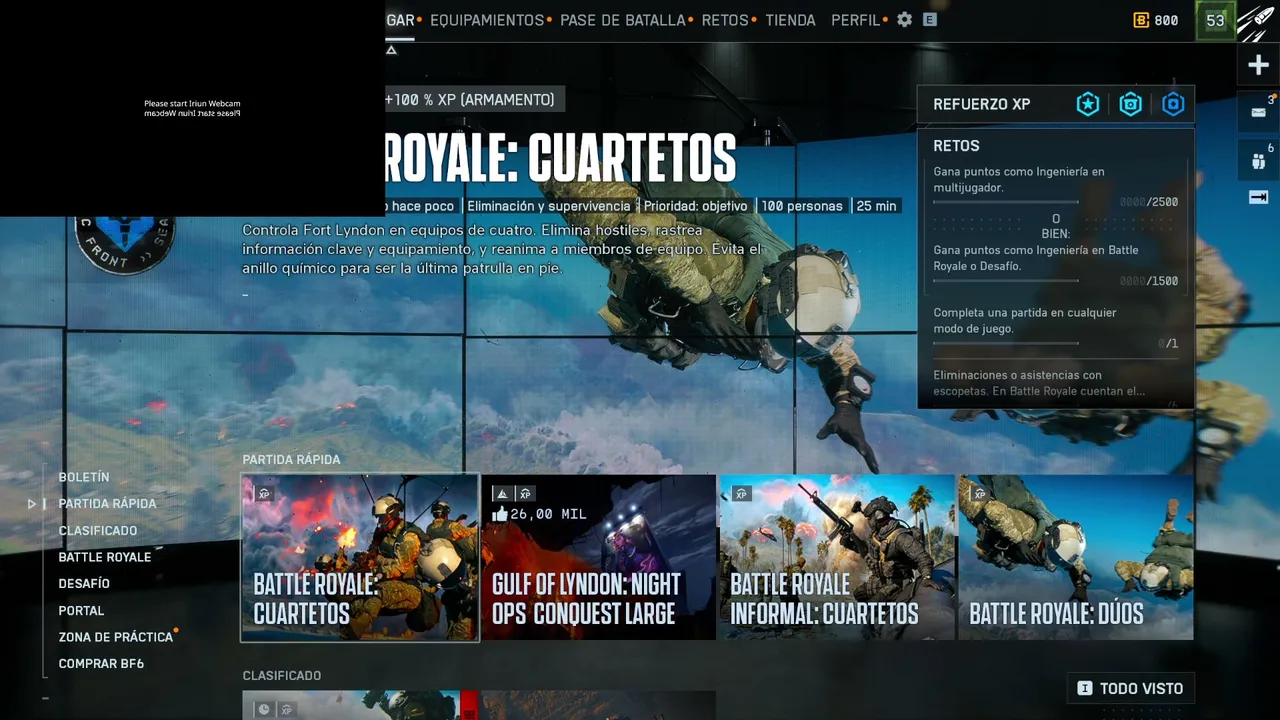
Task: Select the middle XP boost hexagon icon
Action: point(1131,104)
